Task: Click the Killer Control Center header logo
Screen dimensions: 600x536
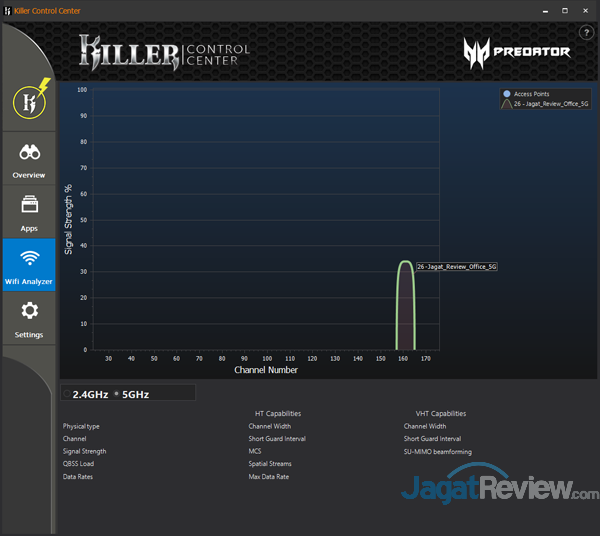Action: point(164,52)
